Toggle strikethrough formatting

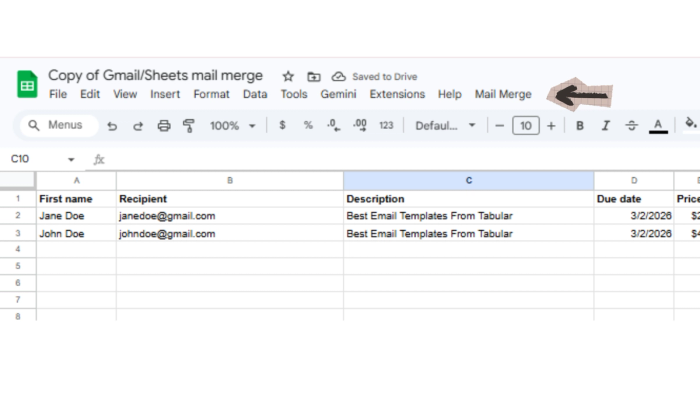point(631,126)
